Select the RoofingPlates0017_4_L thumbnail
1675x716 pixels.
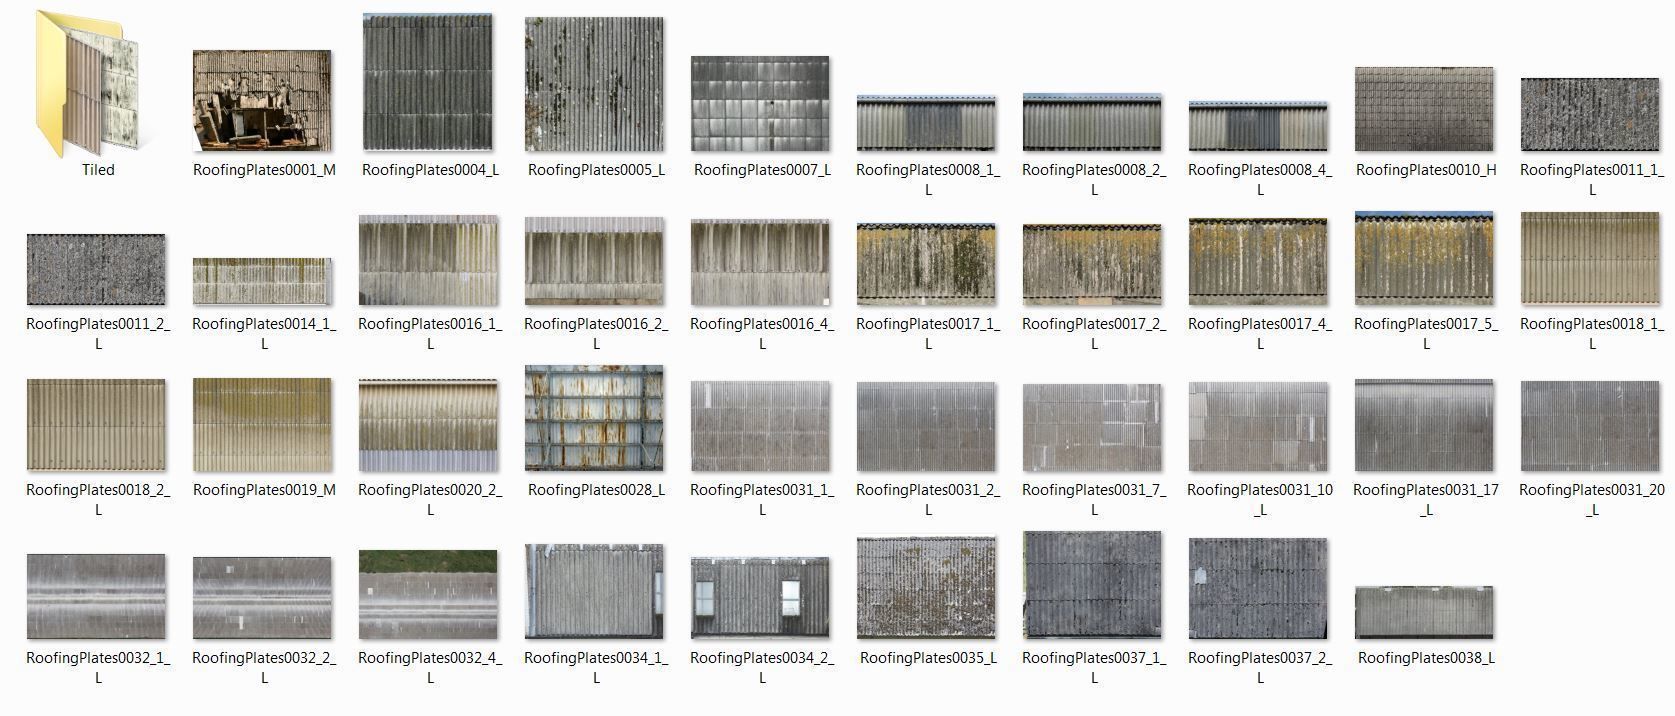tap(1258, 262)
